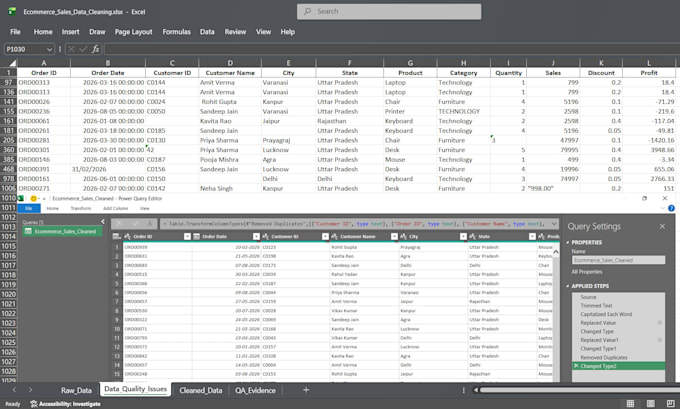The image size is (680, 409).
Task: Click cell with date 31/02/2026
Action: [x=108, y=169]
